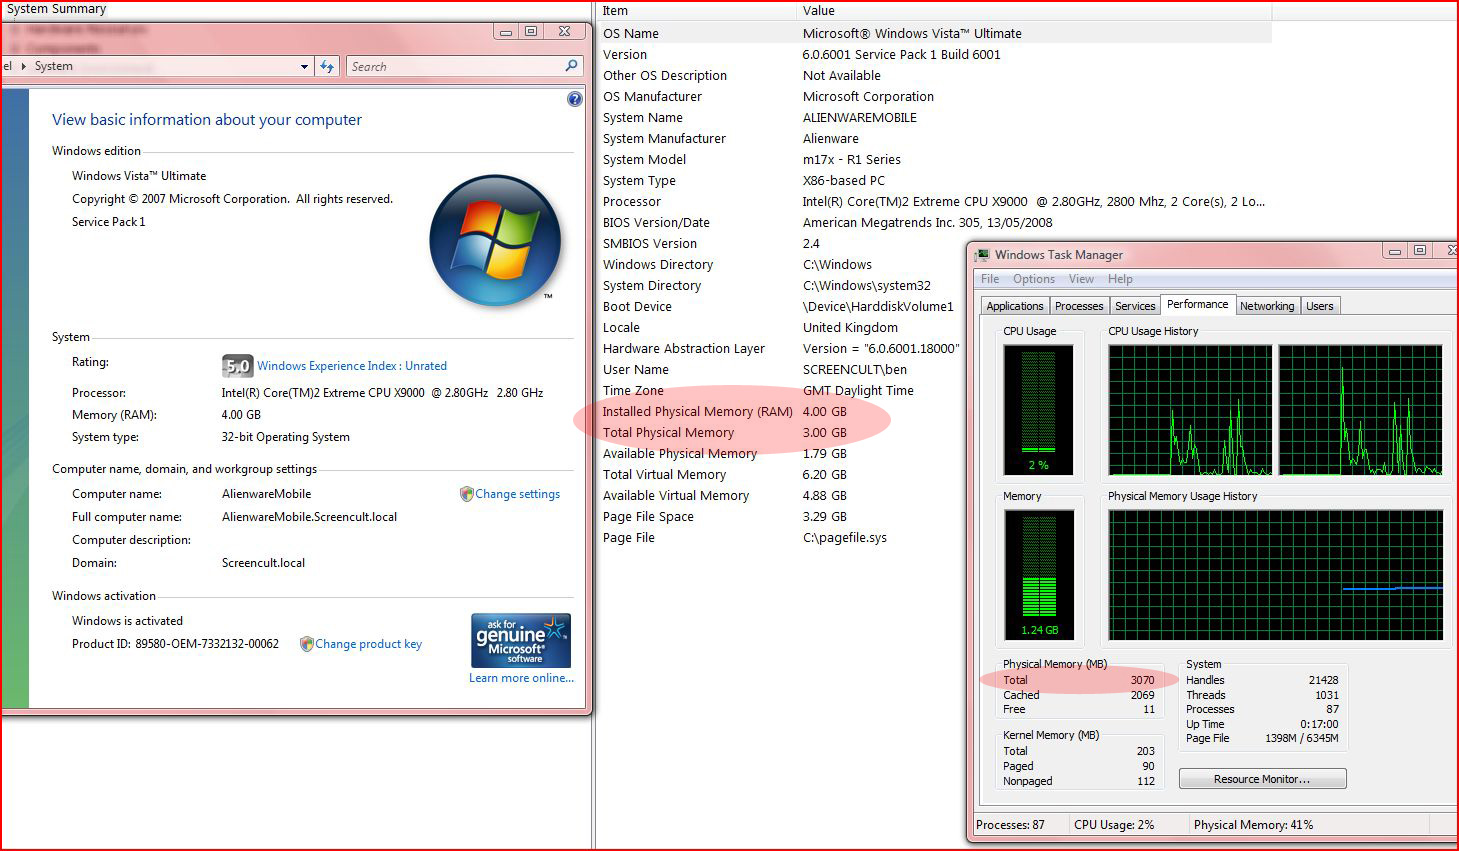Click the Value column header

point(1034,11)
